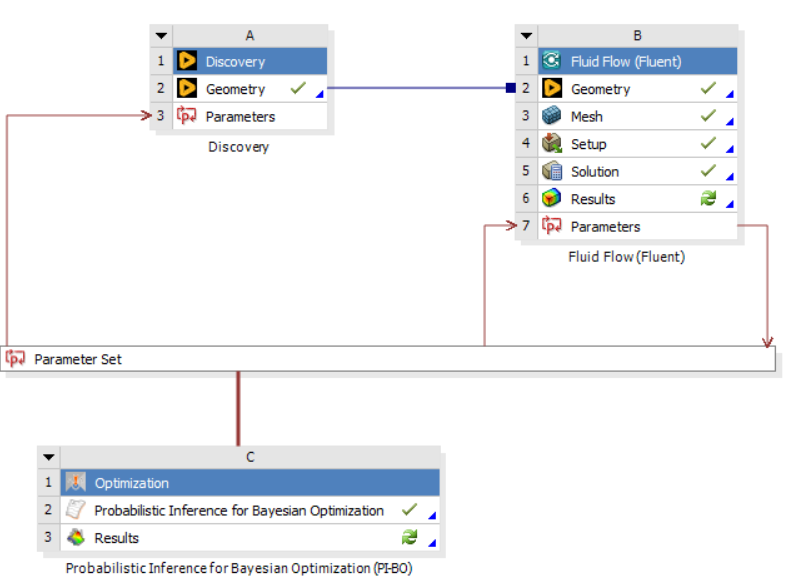
Task: Open system C dropdown menu arrow
Action: (49, 457)
